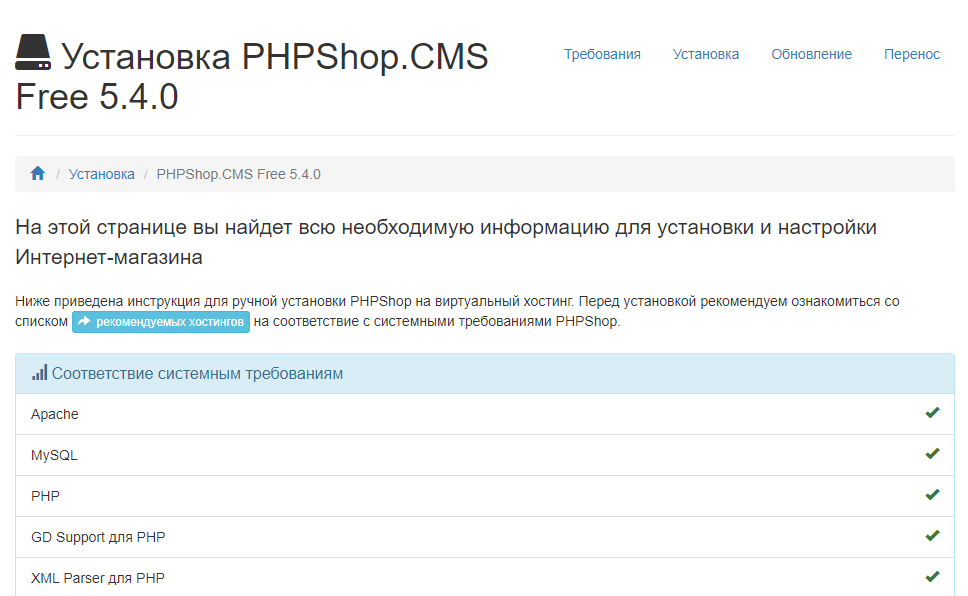
Task: Select the MySQL requirement row text
Action: tap(54, 455)
